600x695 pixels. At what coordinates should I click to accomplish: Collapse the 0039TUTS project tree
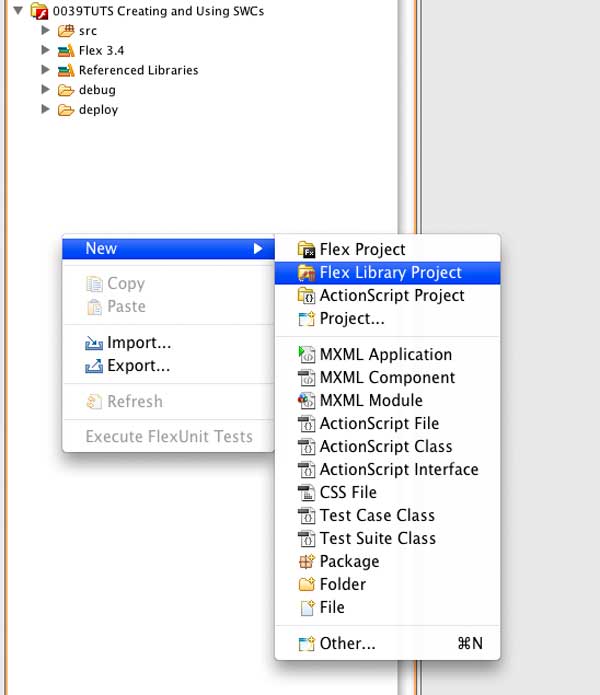(18, 10)
